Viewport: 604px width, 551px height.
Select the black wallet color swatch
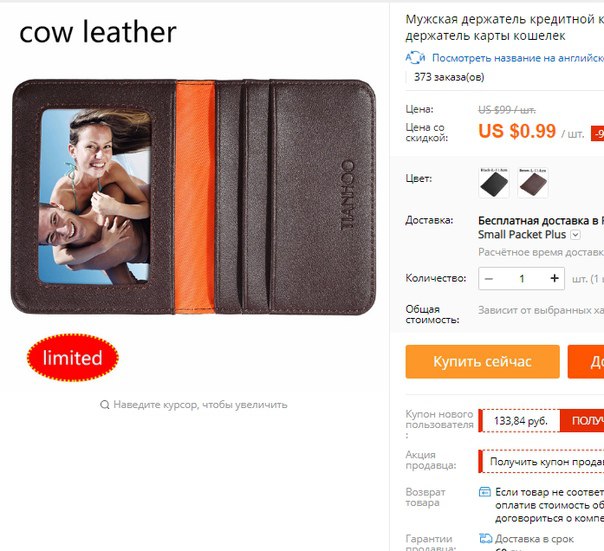494,183
